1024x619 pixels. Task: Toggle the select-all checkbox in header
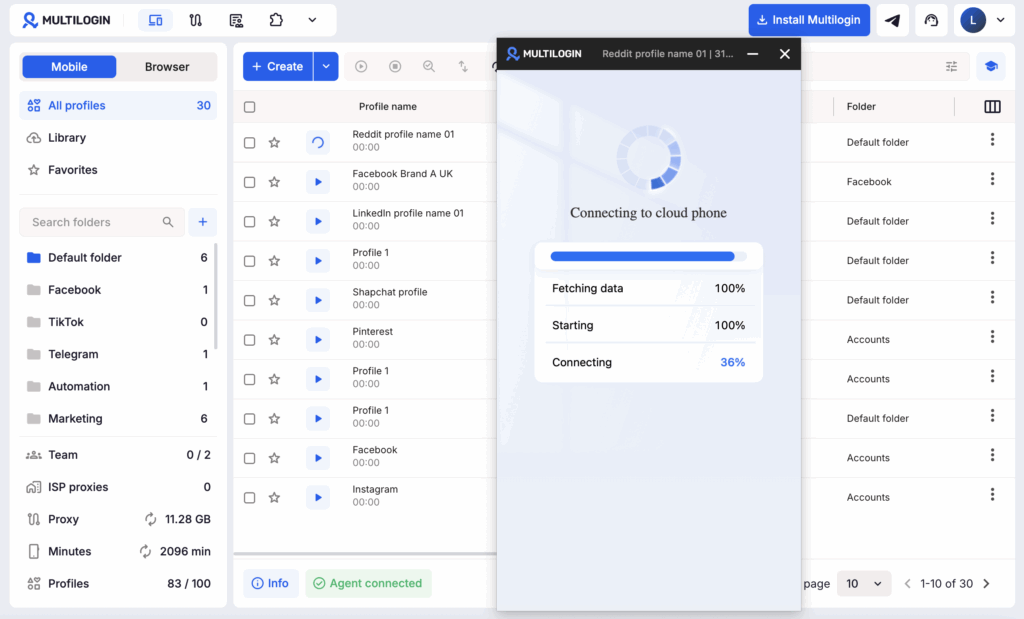click(249, 107)
